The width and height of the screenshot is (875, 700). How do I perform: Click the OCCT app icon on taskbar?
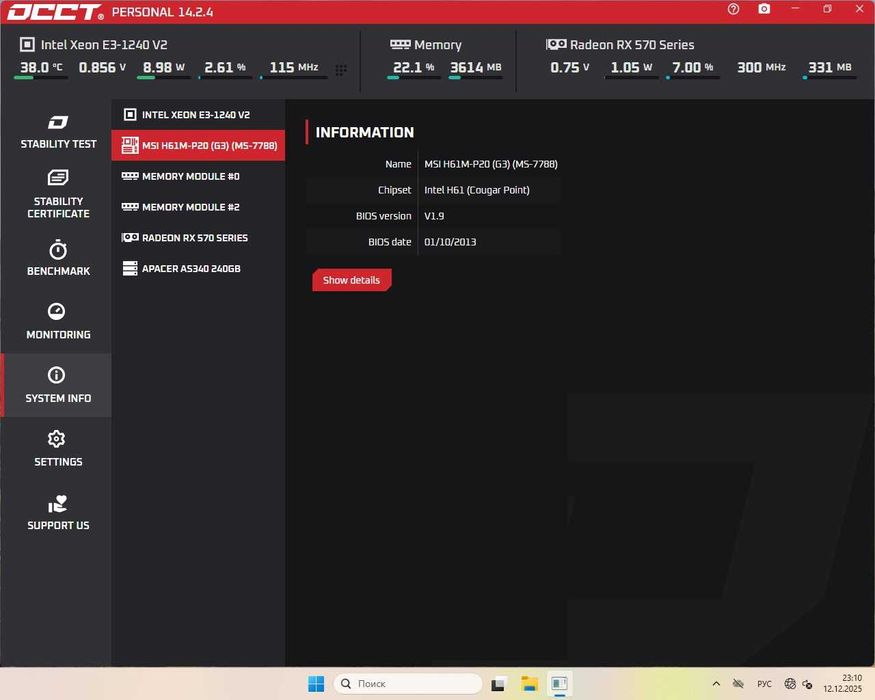tap(559, 684)
